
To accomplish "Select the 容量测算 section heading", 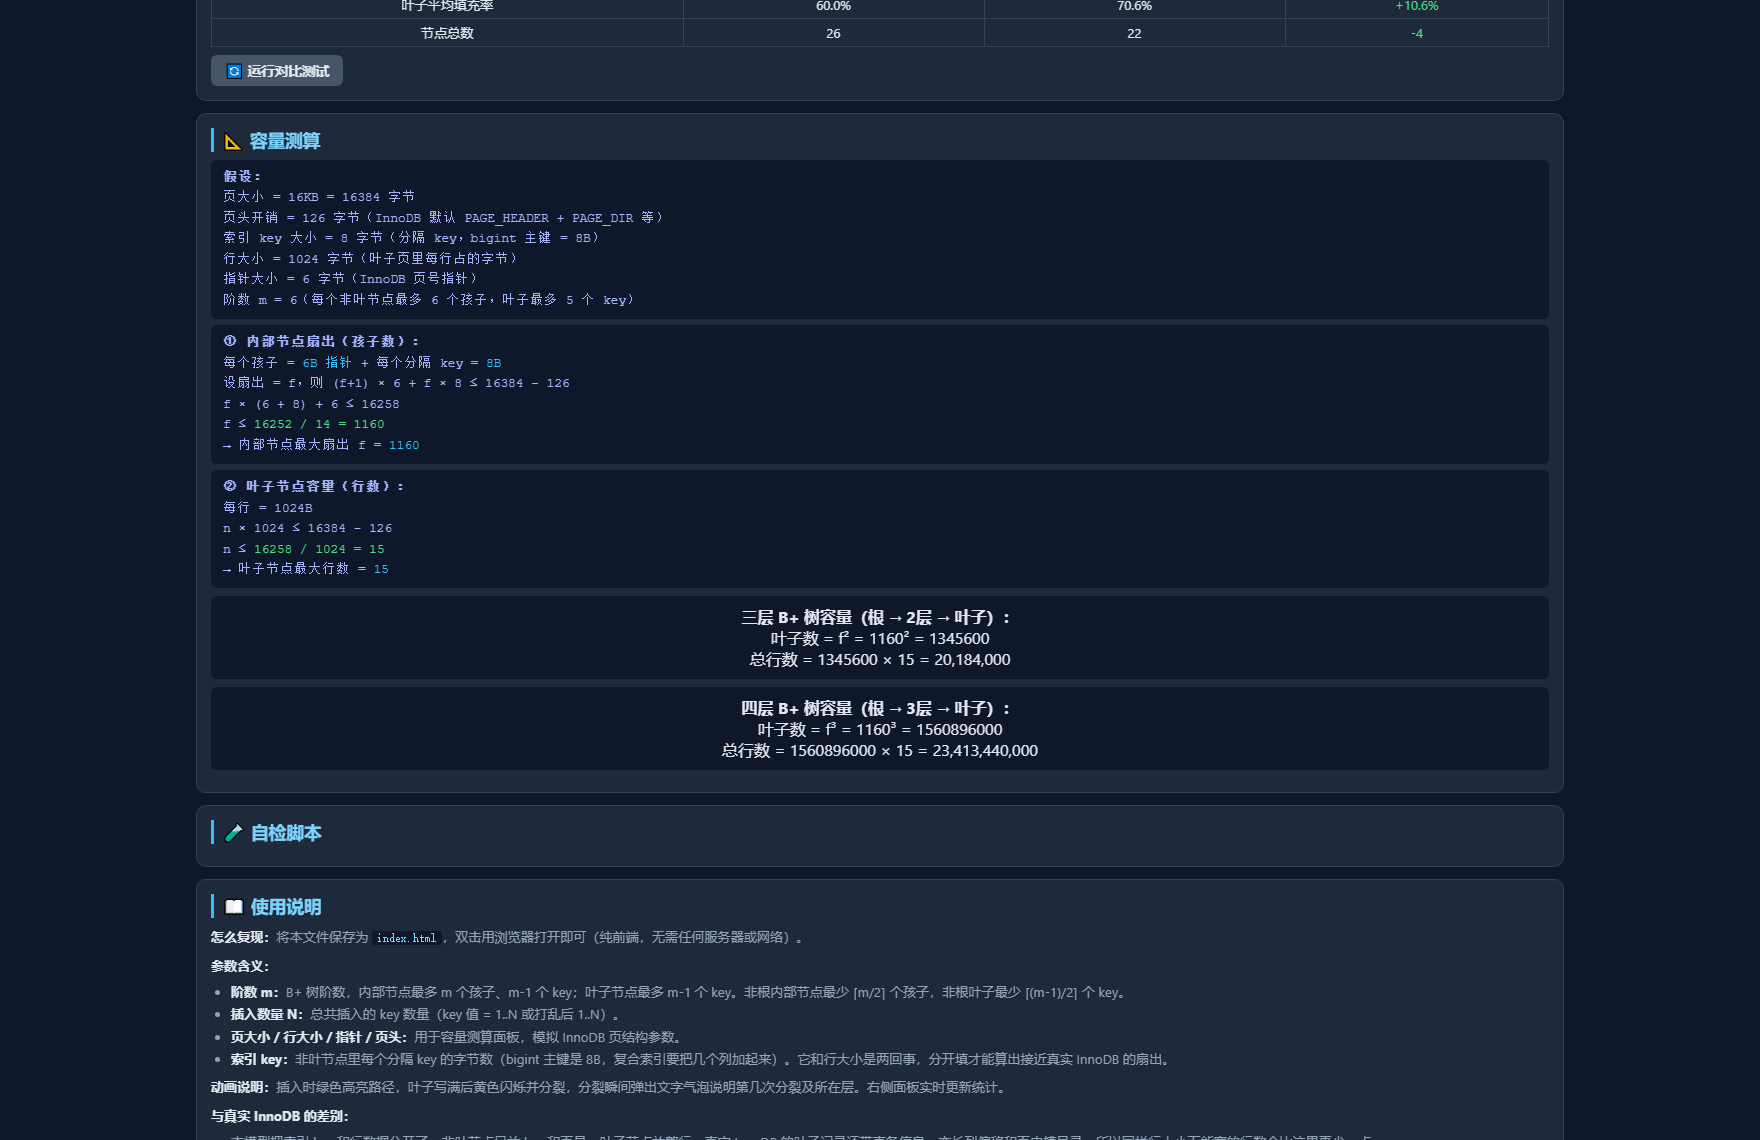I will [x=285, y=141].
